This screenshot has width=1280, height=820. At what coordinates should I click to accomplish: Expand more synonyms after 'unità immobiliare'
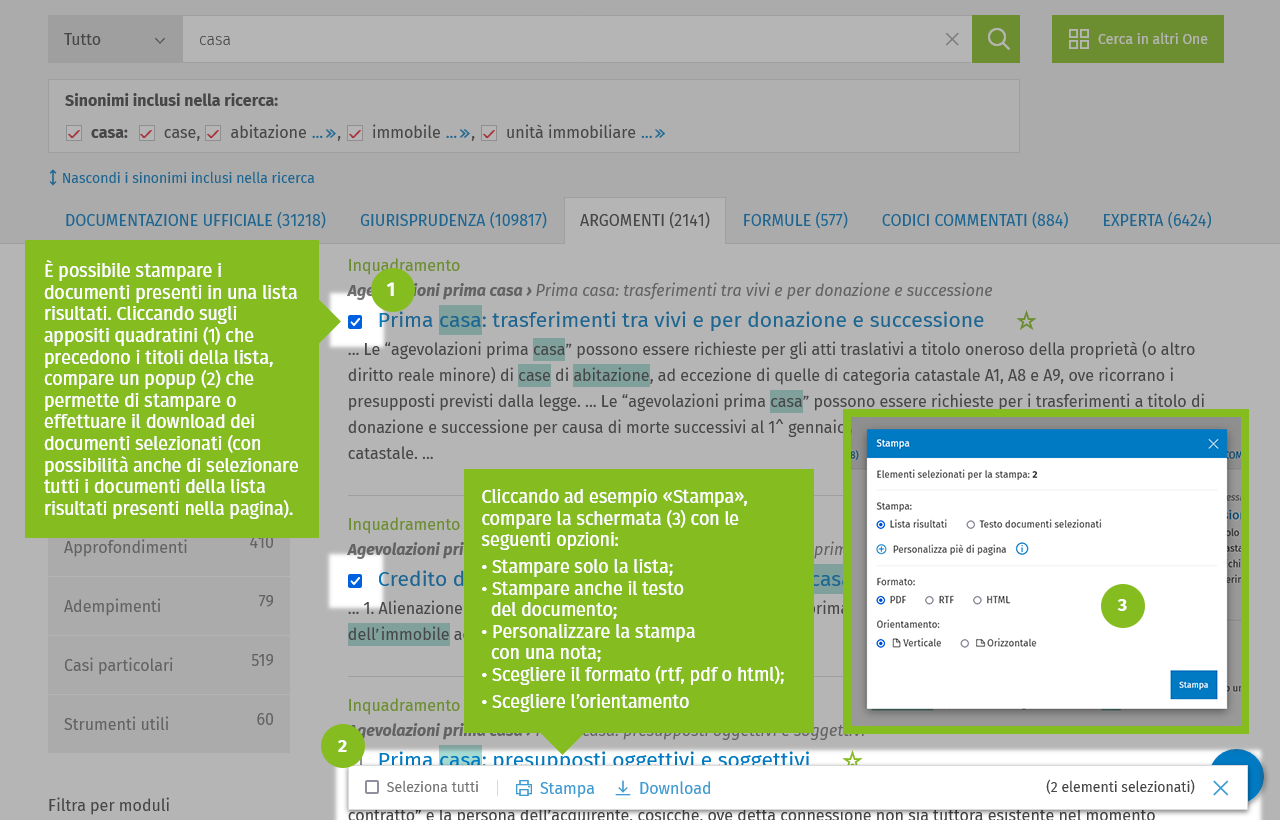(653, 133)
